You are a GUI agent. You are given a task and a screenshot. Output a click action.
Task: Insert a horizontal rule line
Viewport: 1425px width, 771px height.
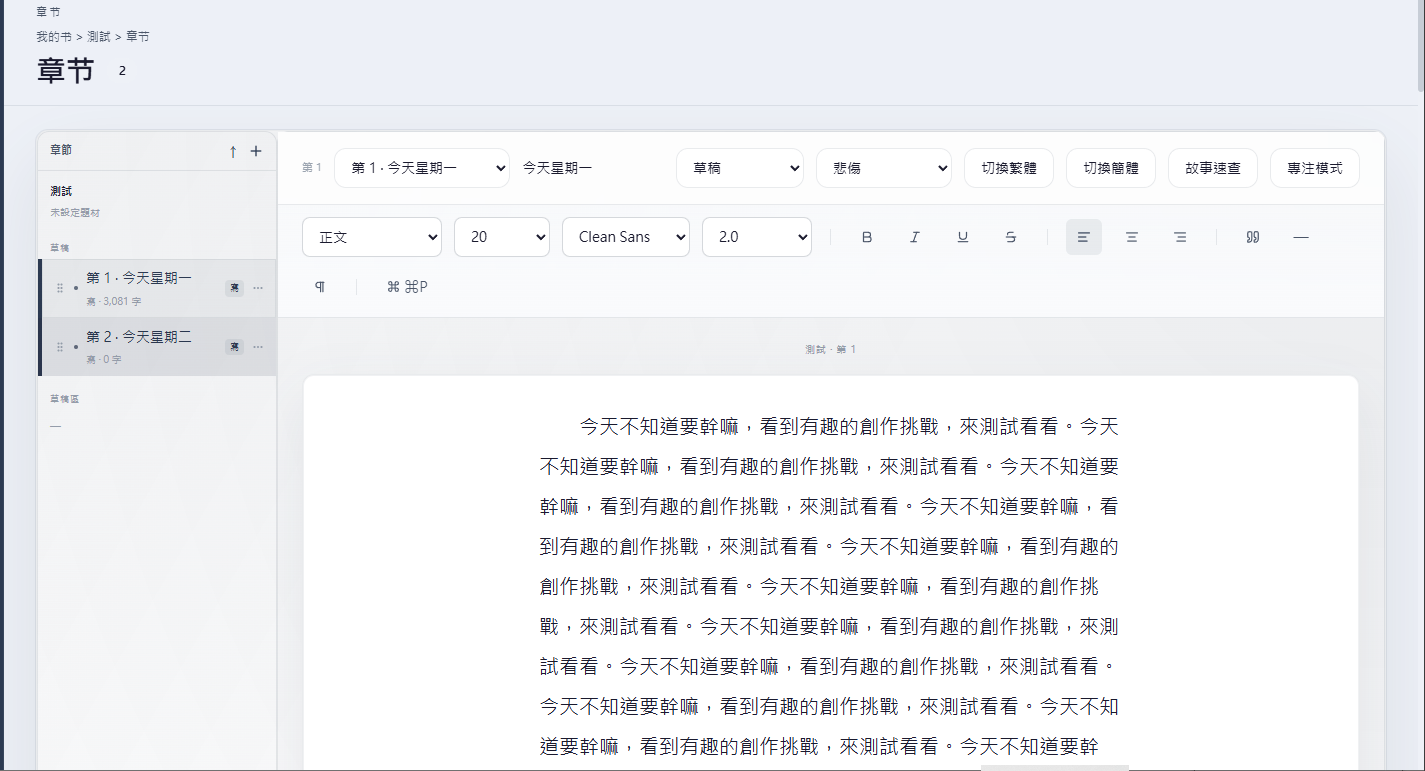point(1301,237)
